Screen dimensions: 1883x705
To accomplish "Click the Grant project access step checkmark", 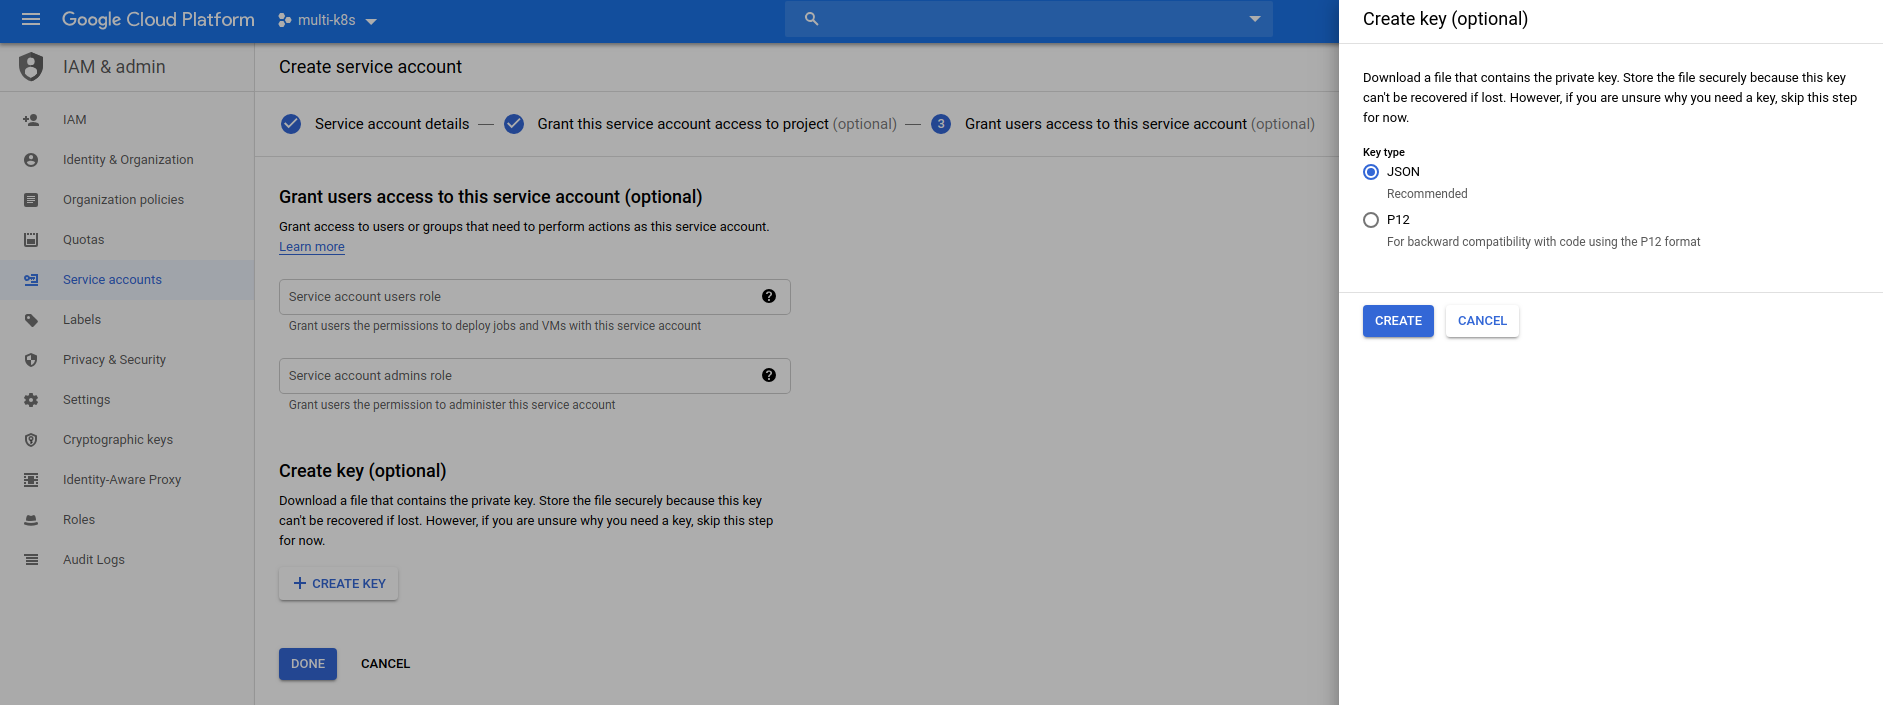I will coord(514,124).
